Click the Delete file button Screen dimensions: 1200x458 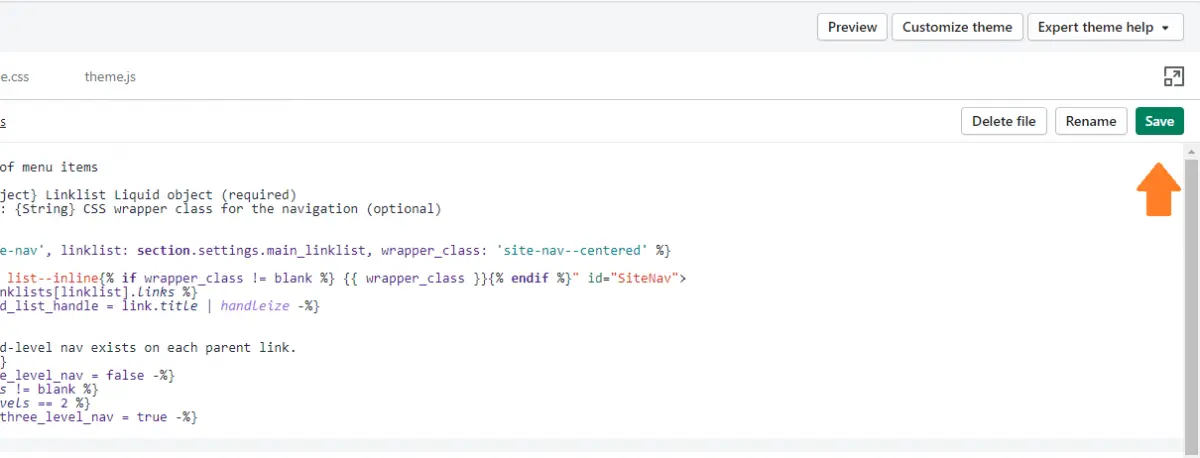point(1004,121)
